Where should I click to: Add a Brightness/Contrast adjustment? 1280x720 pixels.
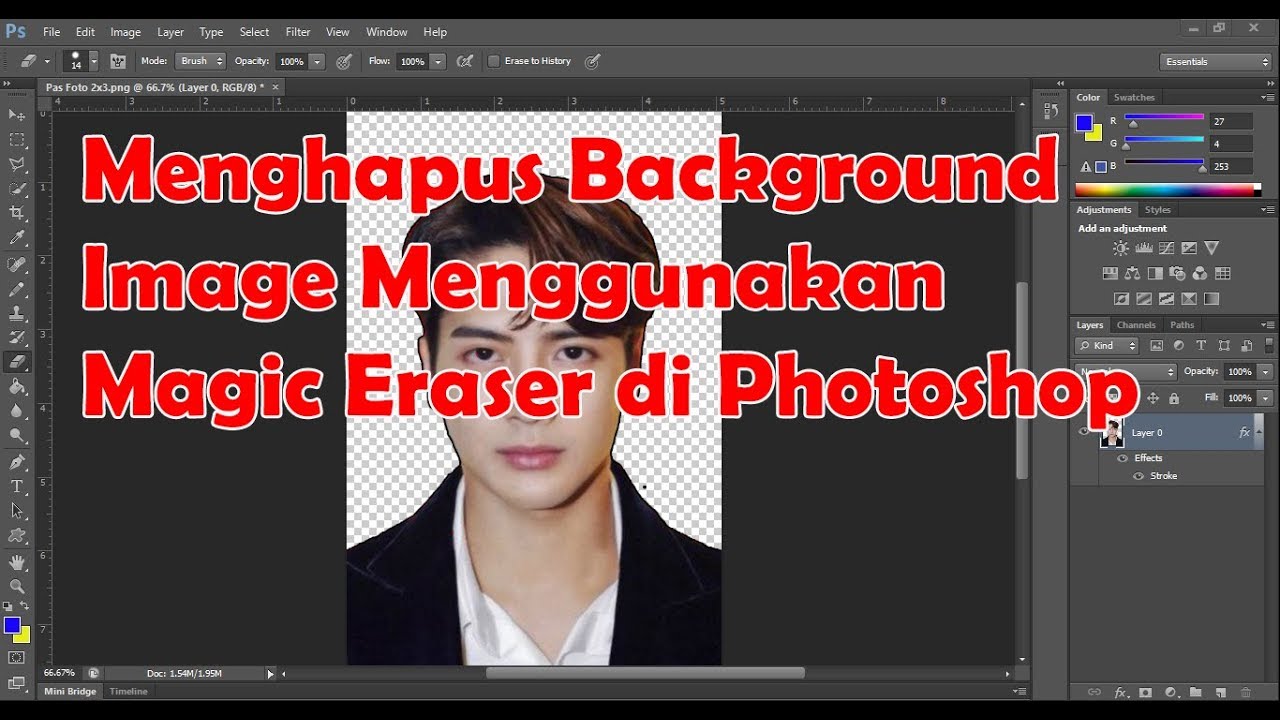(x=1120, y=248)
